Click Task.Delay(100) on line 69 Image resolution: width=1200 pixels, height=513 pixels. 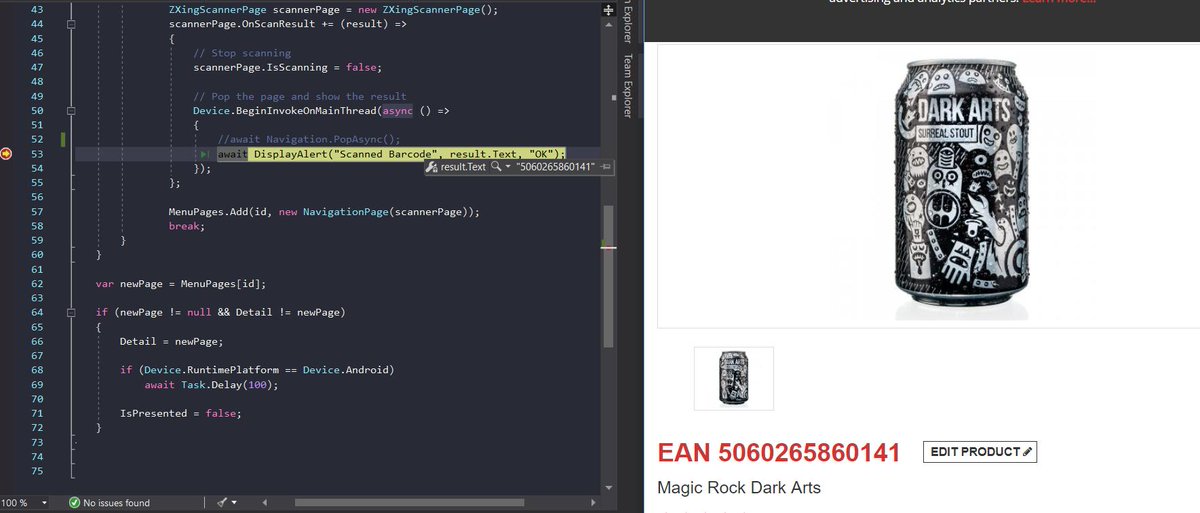pos(226,385)
